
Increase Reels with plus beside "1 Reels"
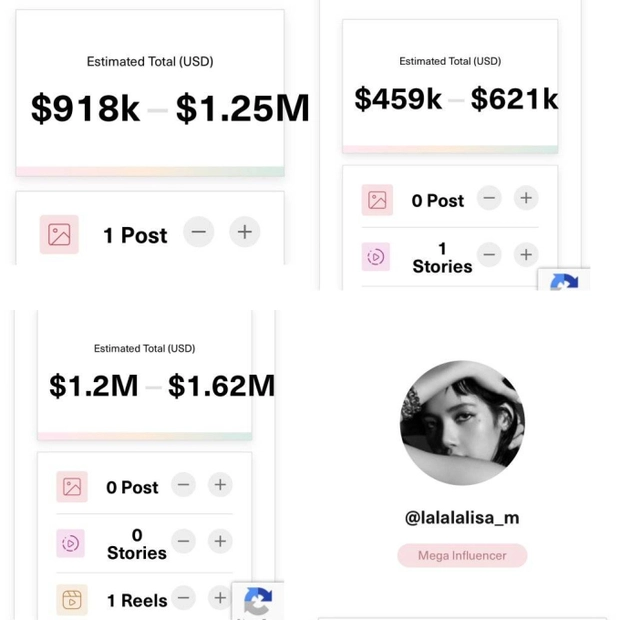220,597
